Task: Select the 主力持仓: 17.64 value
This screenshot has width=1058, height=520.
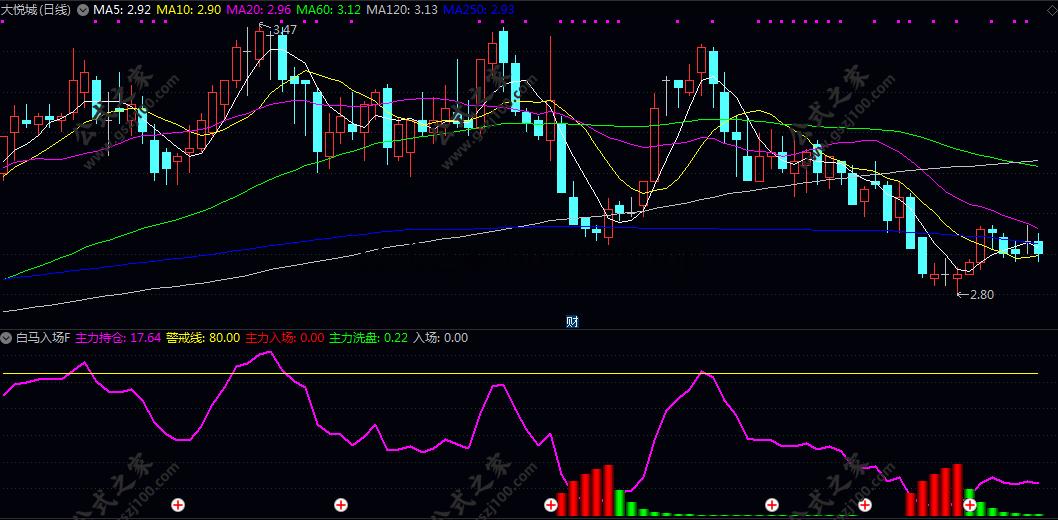Action: click(x=118, y=337)
